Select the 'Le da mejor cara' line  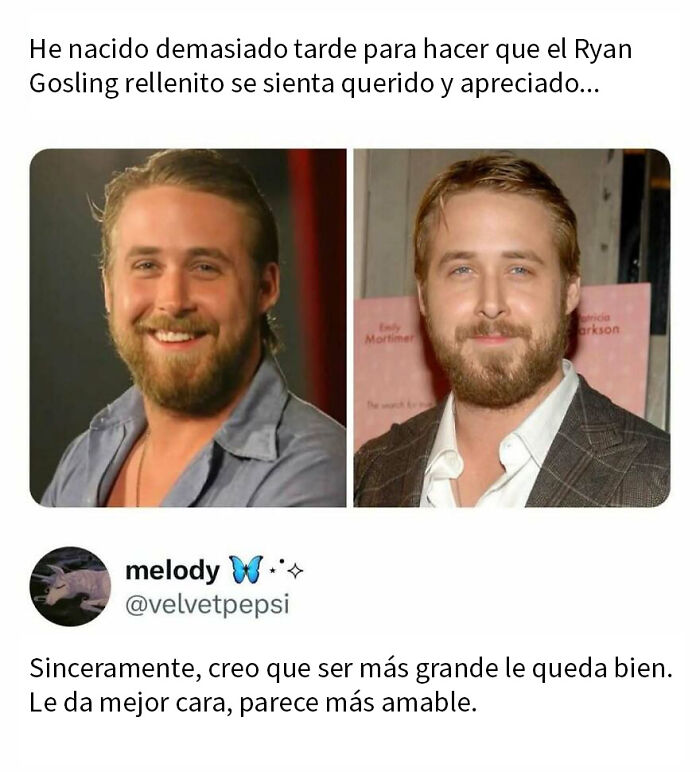click(x=254, y=703)
